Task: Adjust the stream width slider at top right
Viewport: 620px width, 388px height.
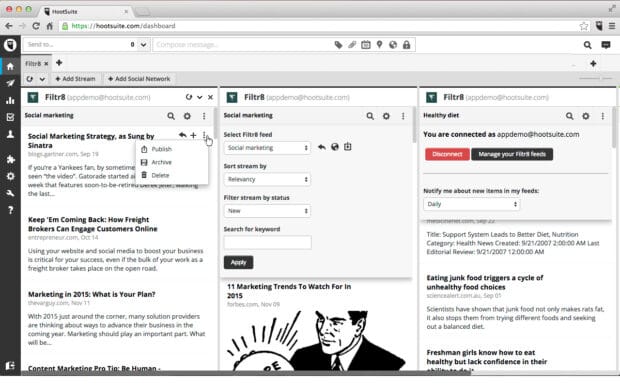Action: (596, 78)
